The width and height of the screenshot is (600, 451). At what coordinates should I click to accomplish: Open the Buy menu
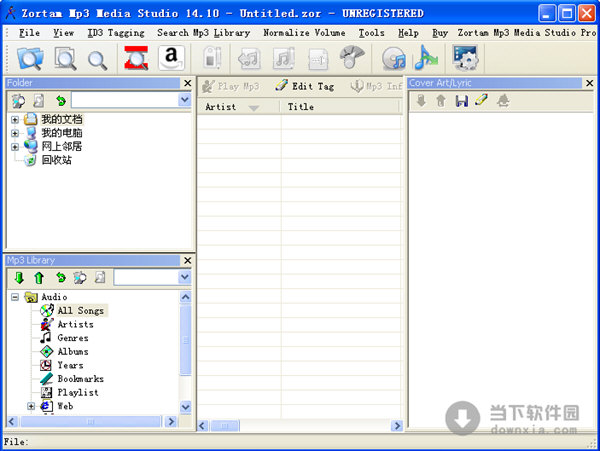[x=440, y=33]
